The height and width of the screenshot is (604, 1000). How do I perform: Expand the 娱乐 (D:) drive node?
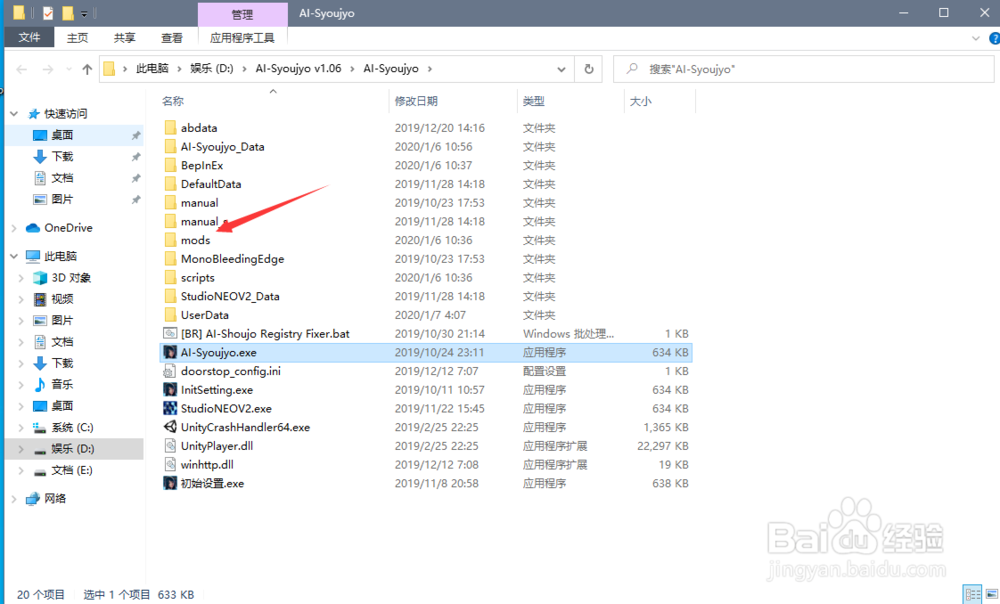pyautogui.click(x=21, y=449)
